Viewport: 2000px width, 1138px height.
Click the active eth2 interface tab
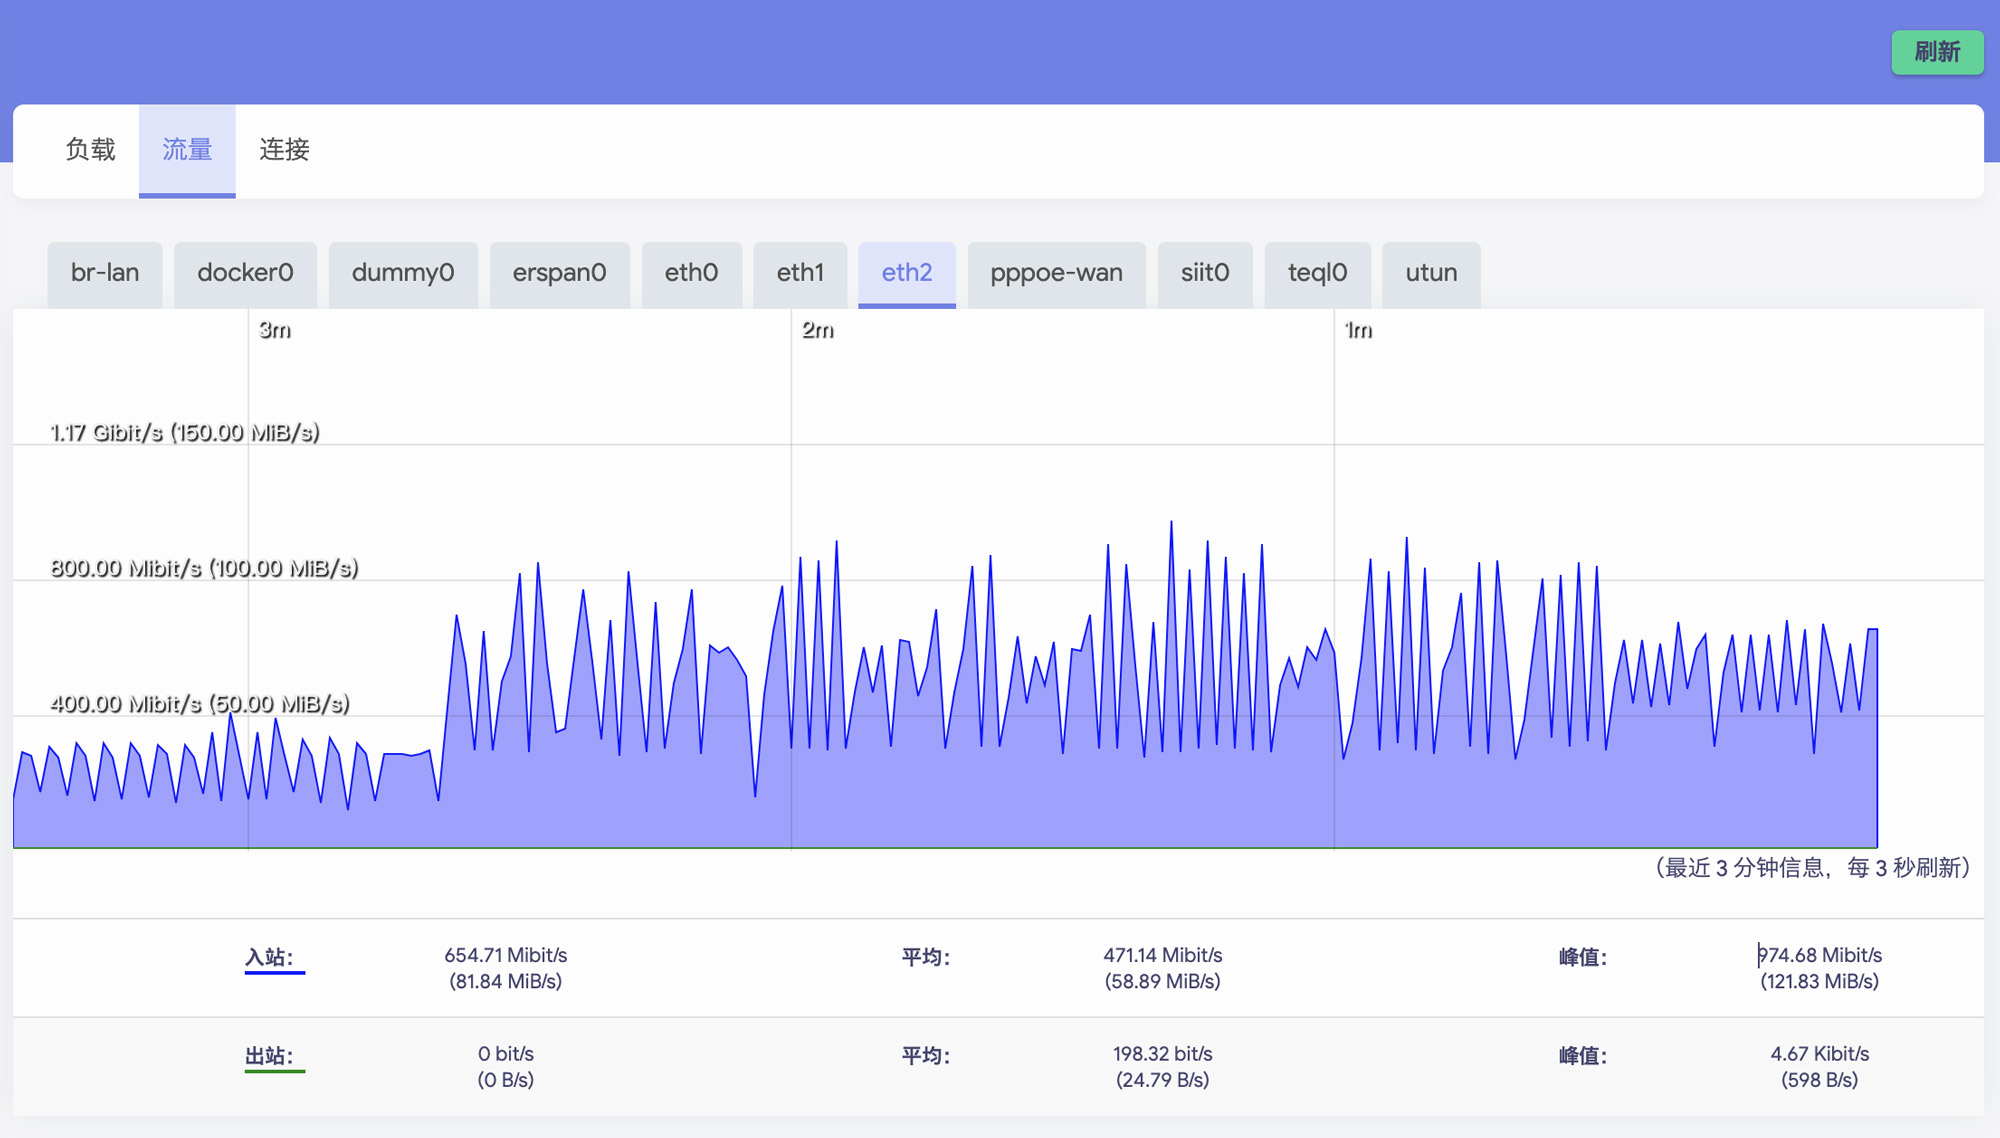click(906, 273)
